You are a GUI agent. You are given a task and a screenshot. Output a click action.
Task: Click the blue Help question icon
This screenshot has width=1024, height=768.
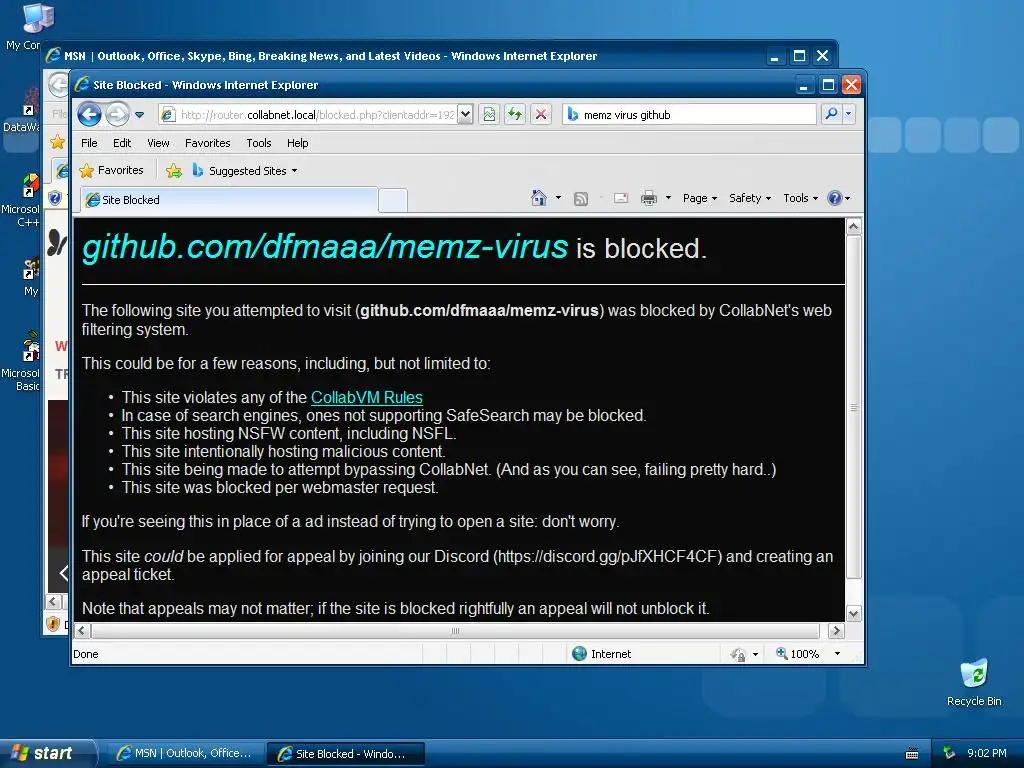[x=835, y=198]
